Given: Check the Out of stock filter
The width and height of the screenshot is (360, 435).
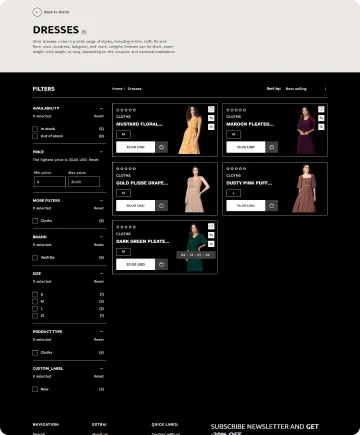Looking at the screenshot, I should 35,136.
